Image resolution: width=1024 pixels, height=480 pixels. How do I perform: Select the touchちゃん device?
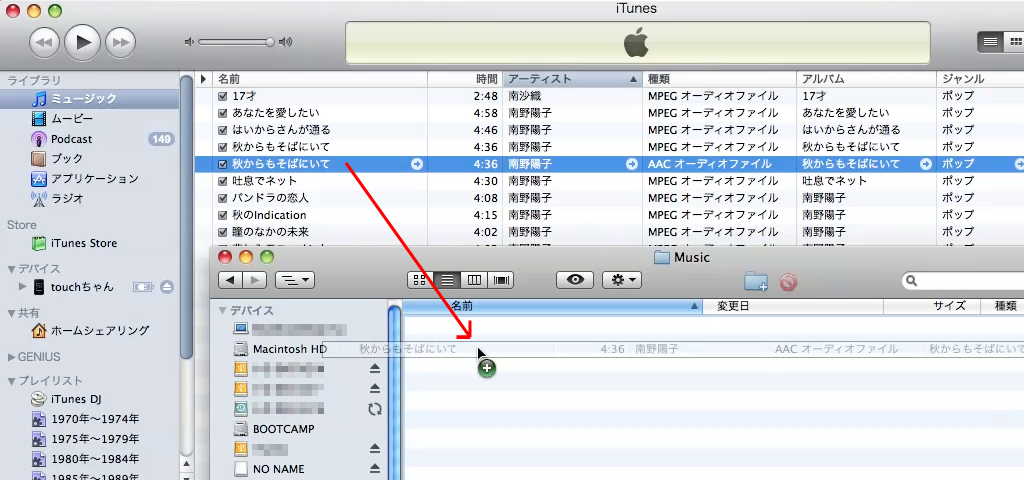[82, 287]
